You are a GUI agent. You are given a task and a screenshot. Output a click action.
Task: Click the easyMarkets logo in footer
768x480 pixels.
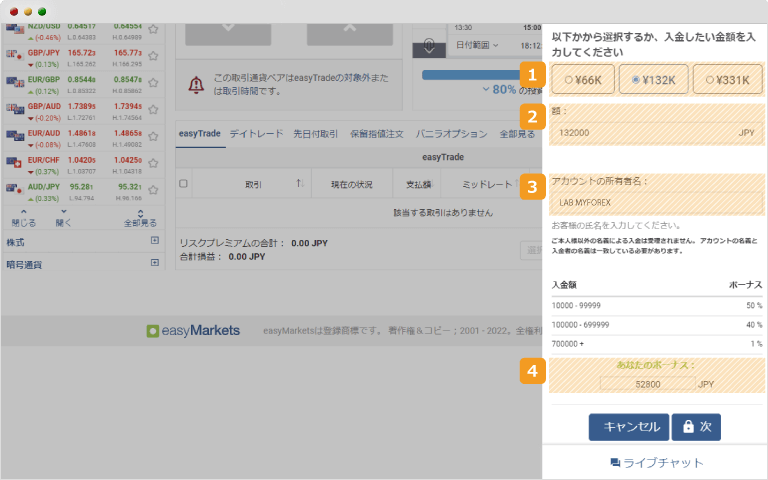pos(193,331)
